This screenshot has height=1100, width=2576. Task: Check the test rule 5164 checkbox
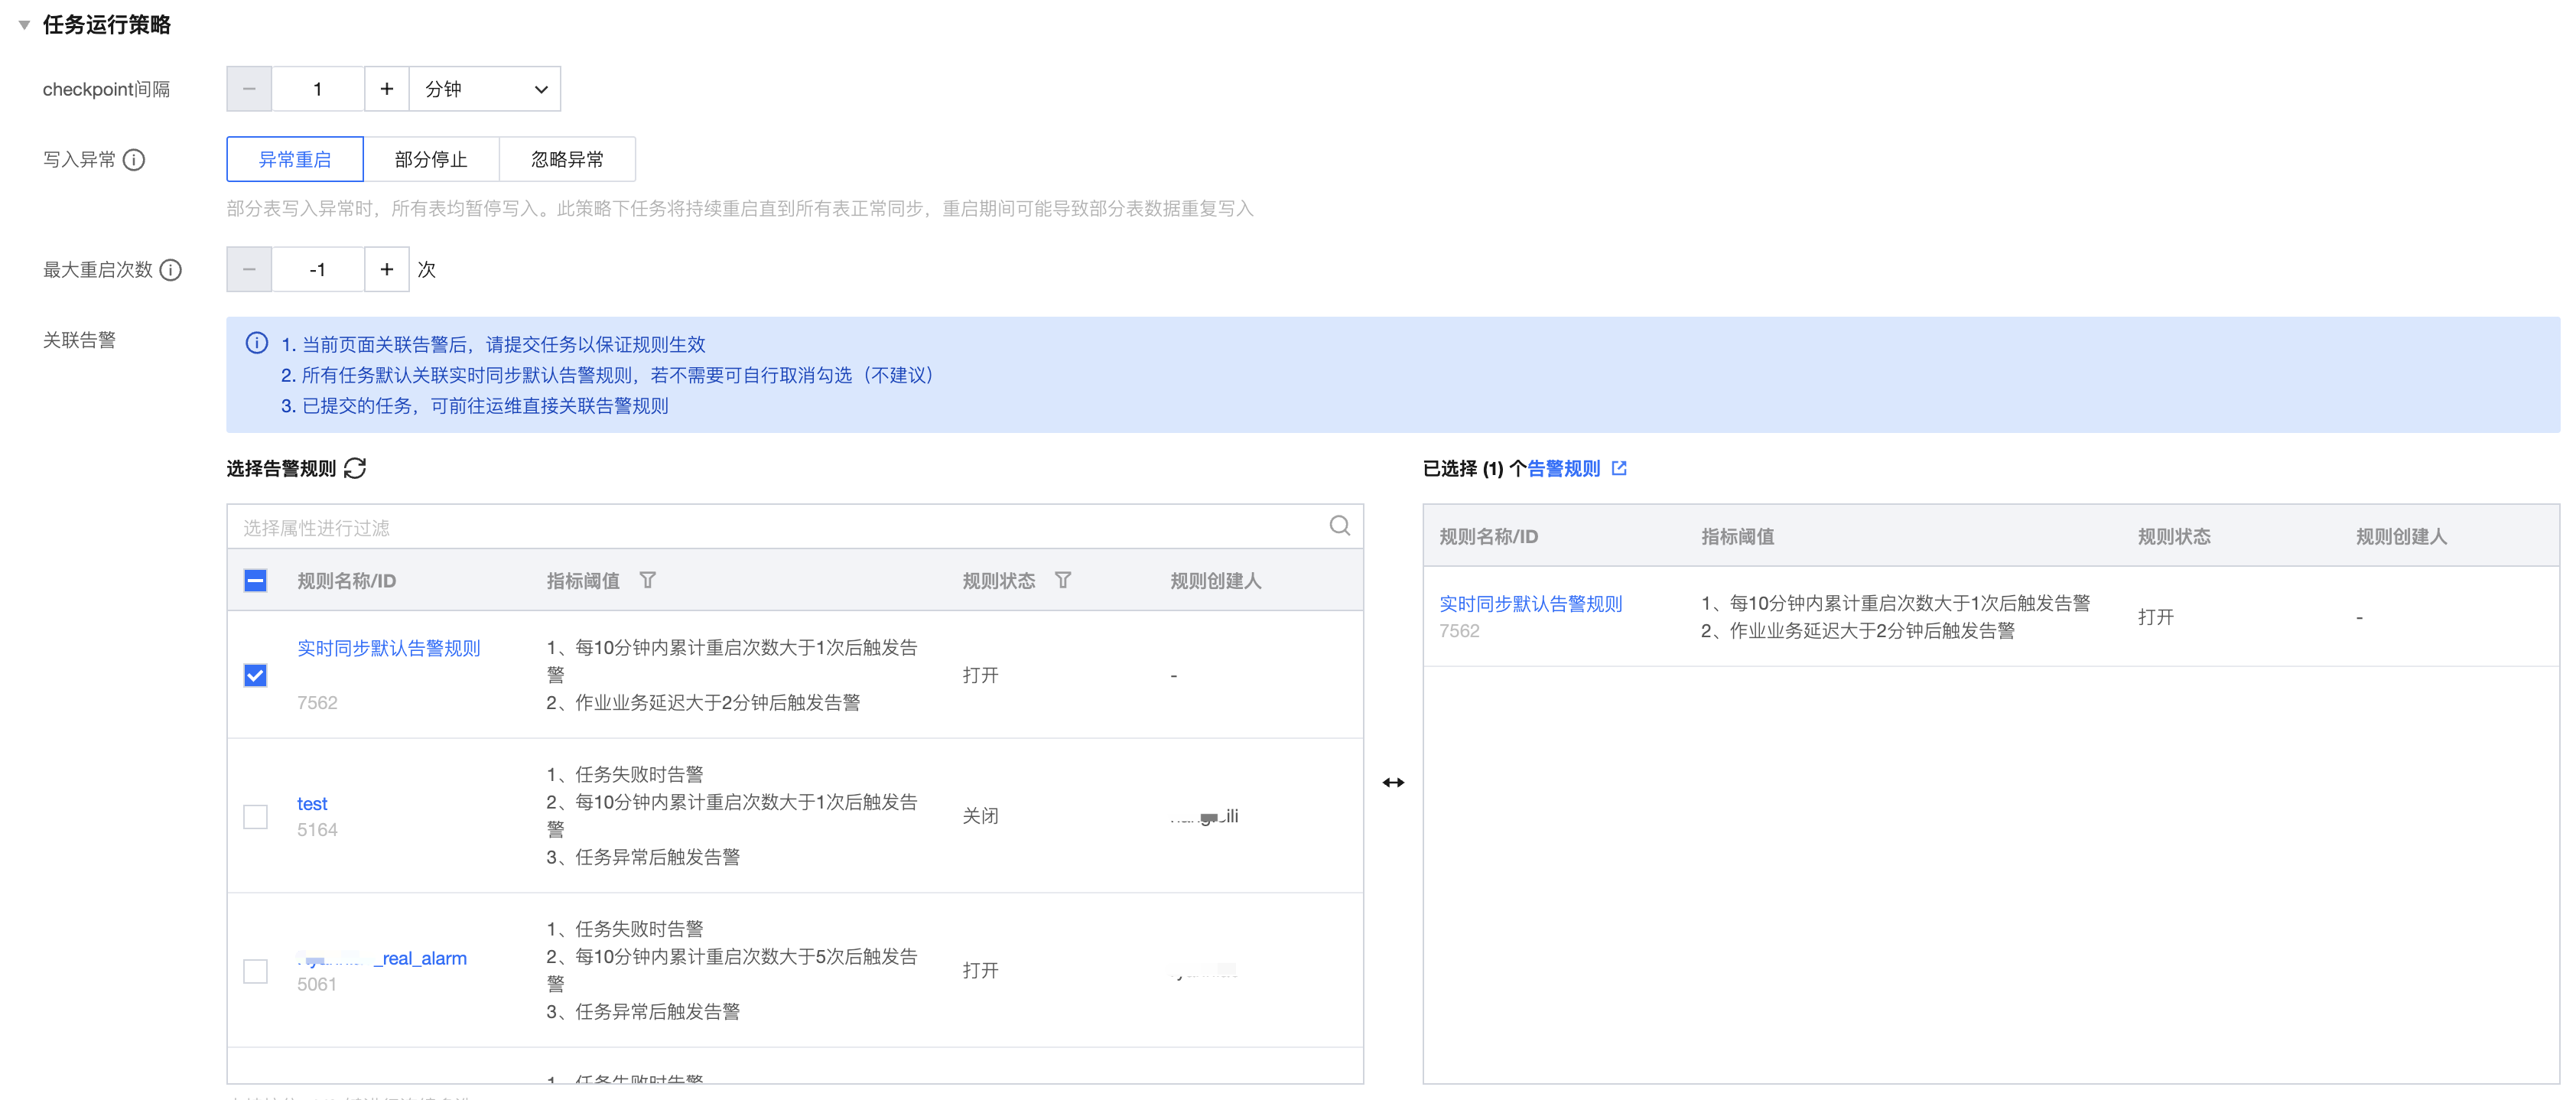coord(256,816)
